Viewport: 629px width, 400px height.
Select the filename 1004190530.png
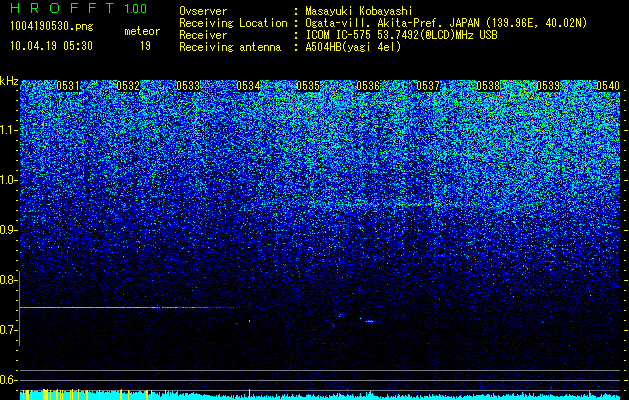[x=52, y=27]
